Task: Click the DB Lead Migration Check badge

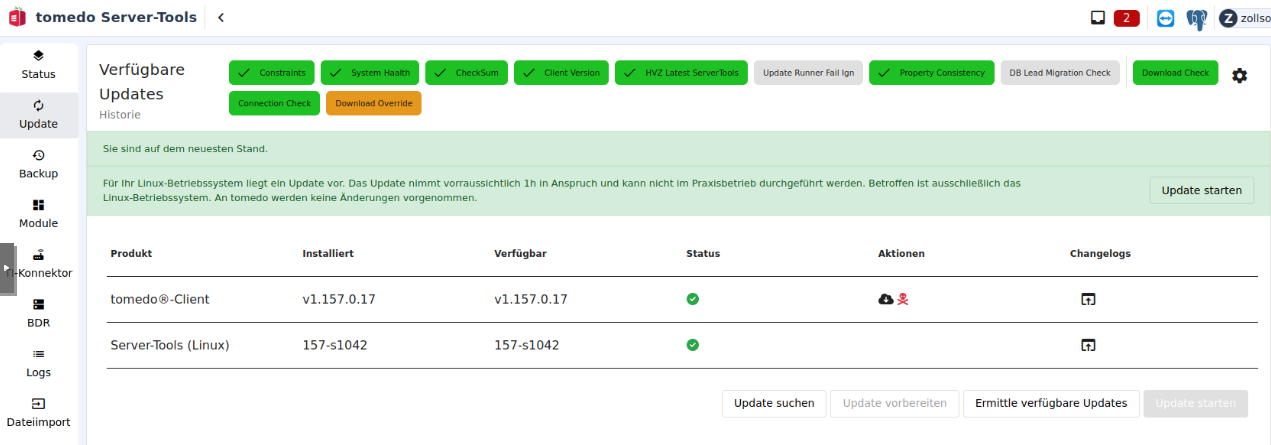Action: [1060, 73]
